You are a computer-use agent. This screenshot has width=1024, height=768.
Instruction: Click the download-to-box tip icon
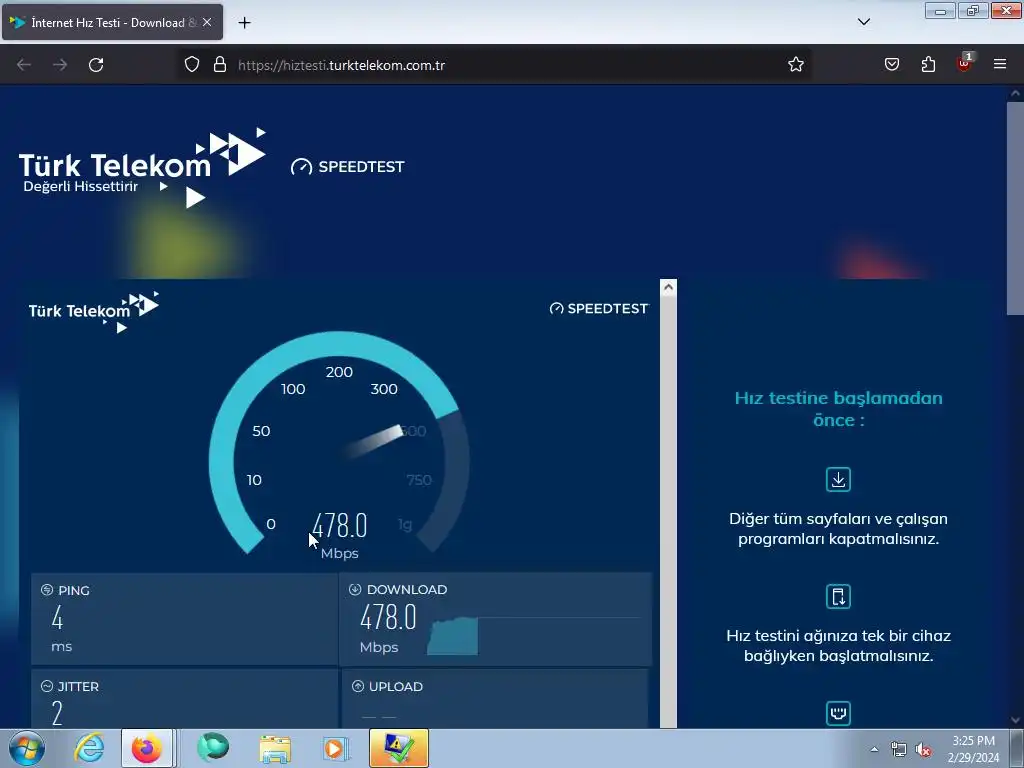(x=839, y=479)
